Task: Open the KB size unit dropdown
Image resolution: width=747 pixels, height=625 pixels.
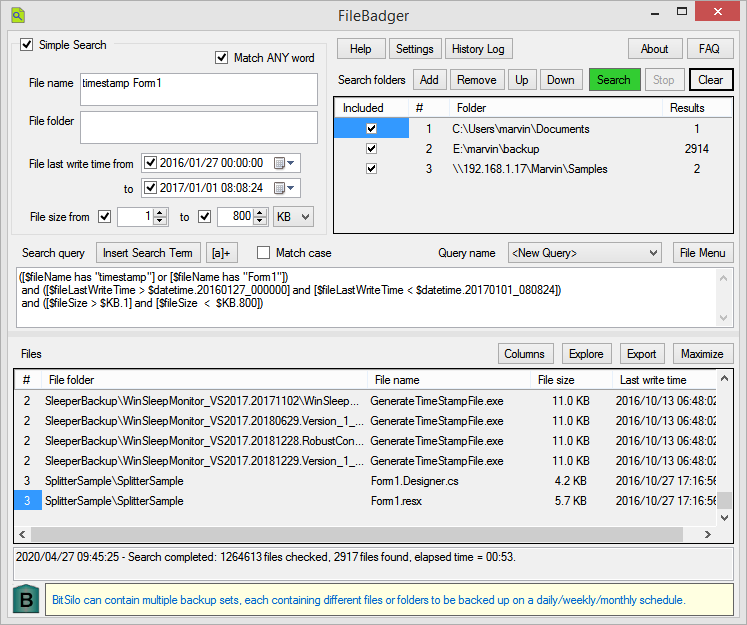Action: [293, 217]
